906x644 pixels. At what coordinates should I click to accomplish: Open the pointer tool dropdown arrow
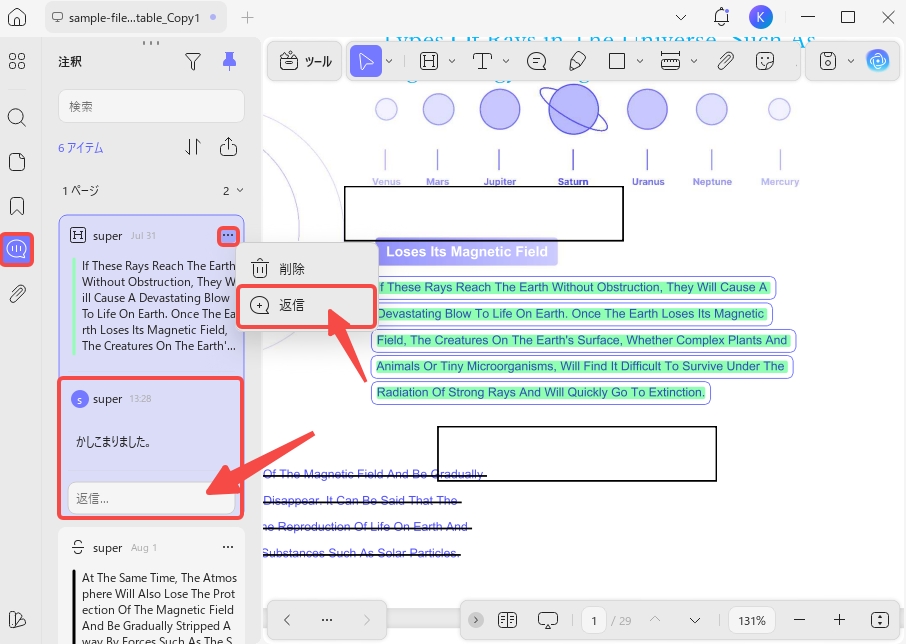click(390, 61)
